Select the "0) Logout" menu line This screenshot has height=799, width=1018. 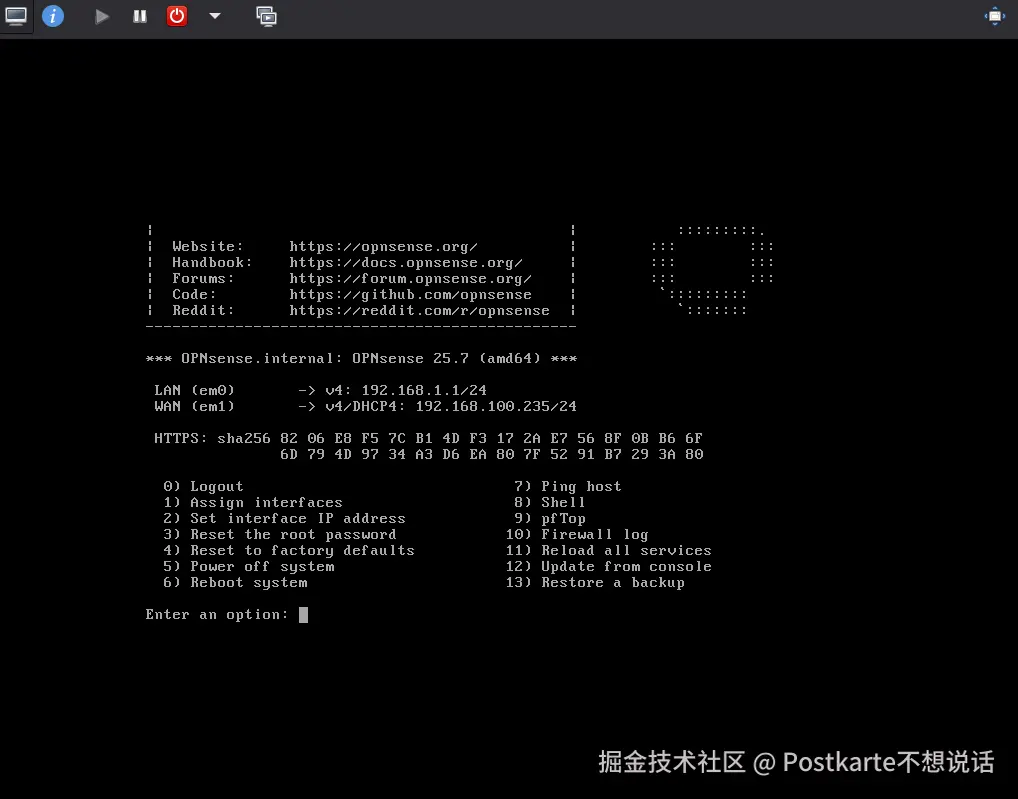pos(203,486)
